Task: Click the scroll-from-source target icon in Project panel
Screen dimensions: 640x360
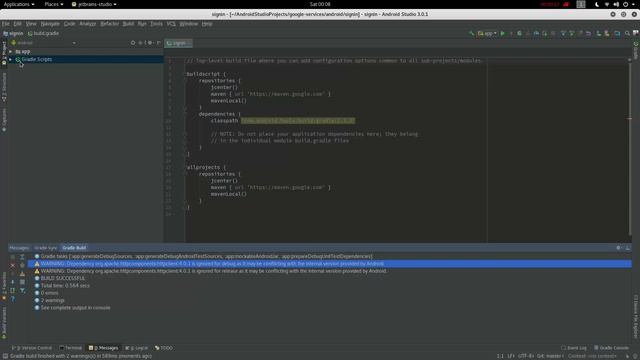Action: pyautogui.click(x=133, y=43)
